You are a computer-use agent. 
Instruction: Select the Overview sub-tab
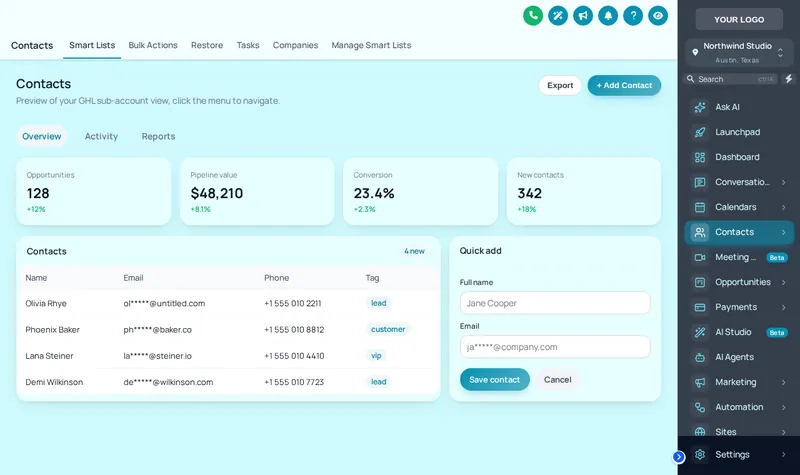pyautogui.click(x=41, y=136)
